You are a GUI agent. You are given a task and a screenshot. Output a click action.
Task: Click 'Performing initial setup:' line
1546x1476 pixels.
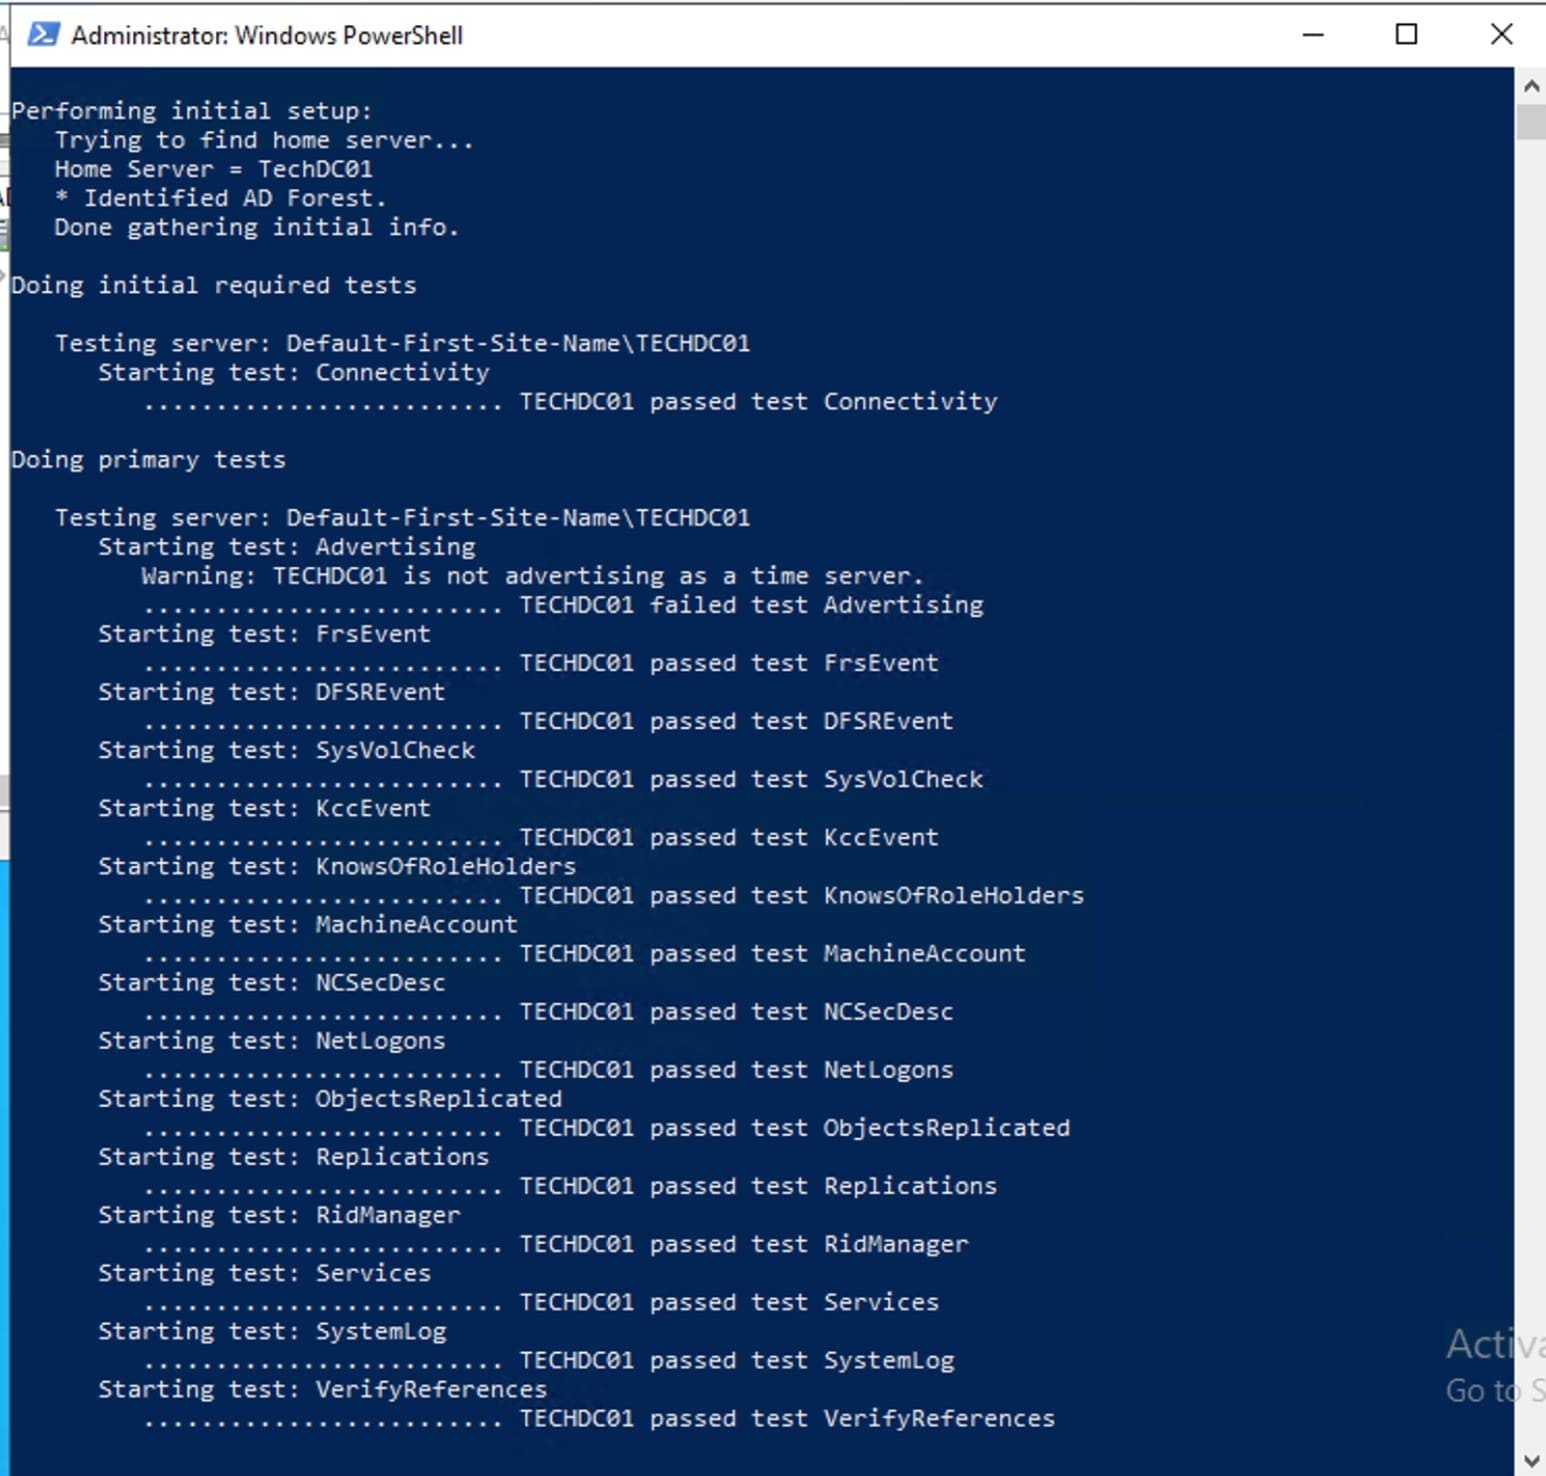tap(191, 111)
